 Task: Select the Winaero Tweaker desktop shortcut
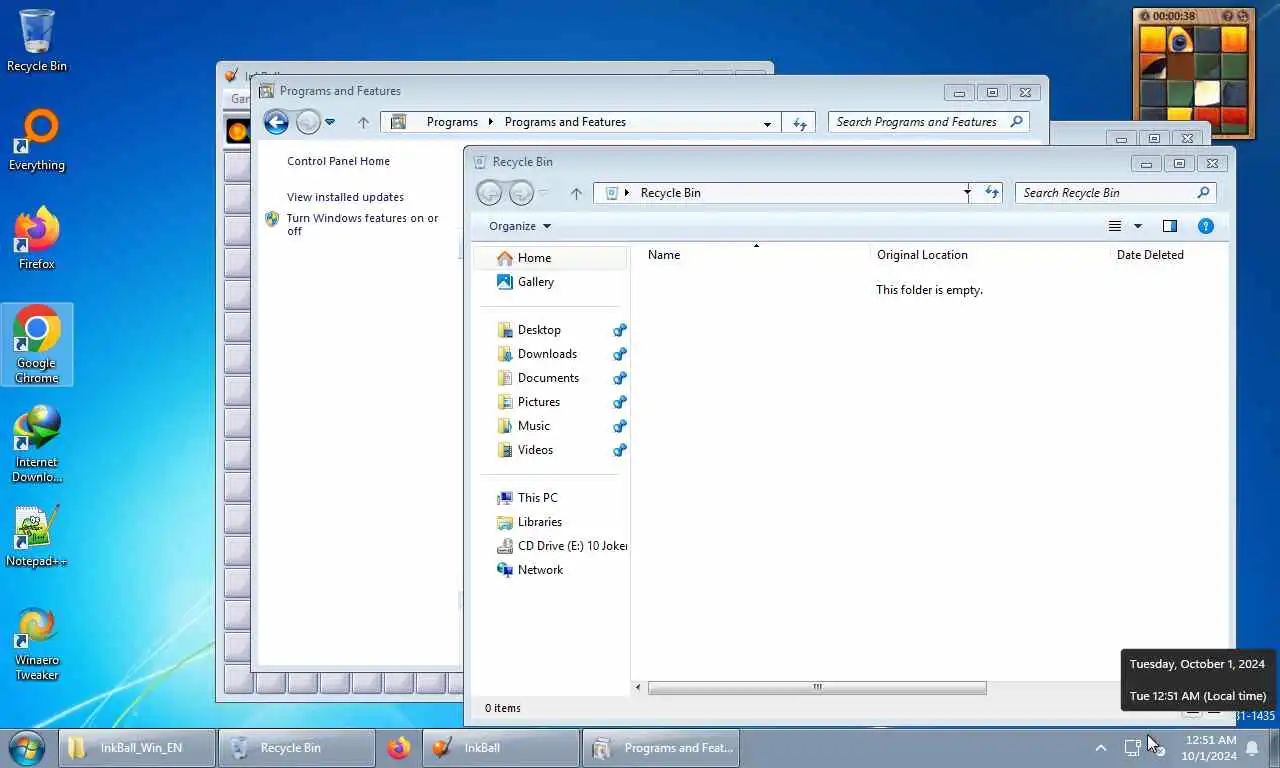(x=37, y=643)
